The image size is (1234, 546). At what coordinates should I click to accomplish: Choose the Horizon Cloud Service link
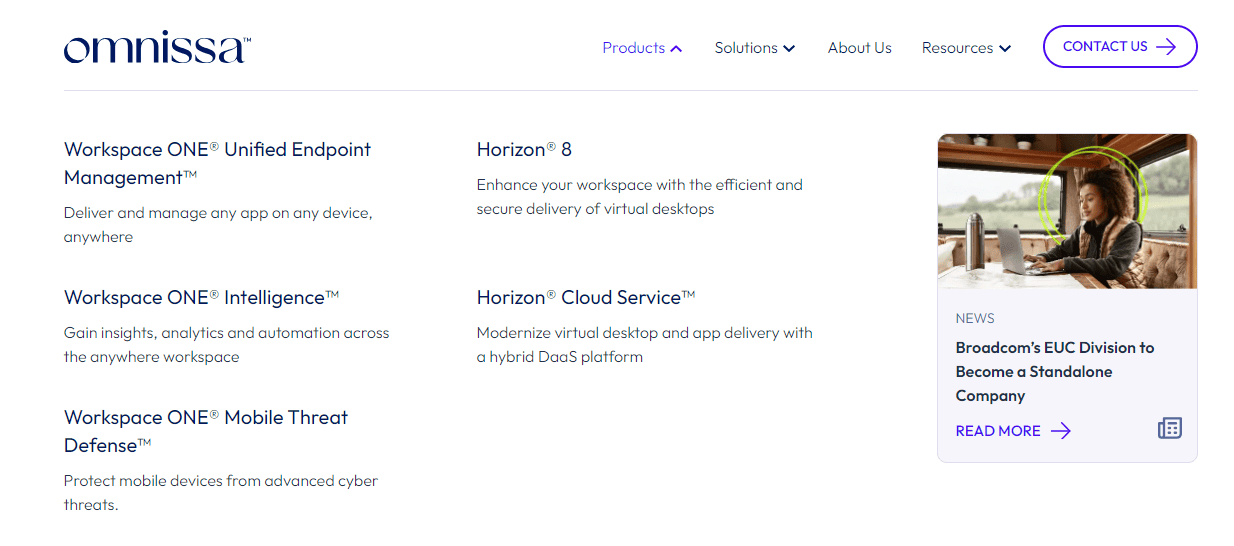coord(585,297)
